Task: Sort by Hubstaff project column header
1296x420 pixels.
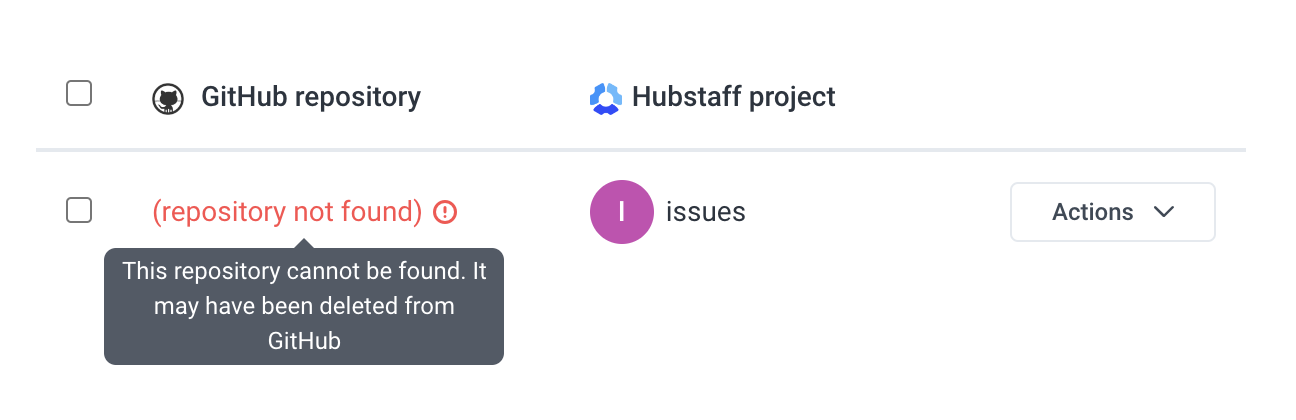Action: pyautogui.click(x=734, y=97)
